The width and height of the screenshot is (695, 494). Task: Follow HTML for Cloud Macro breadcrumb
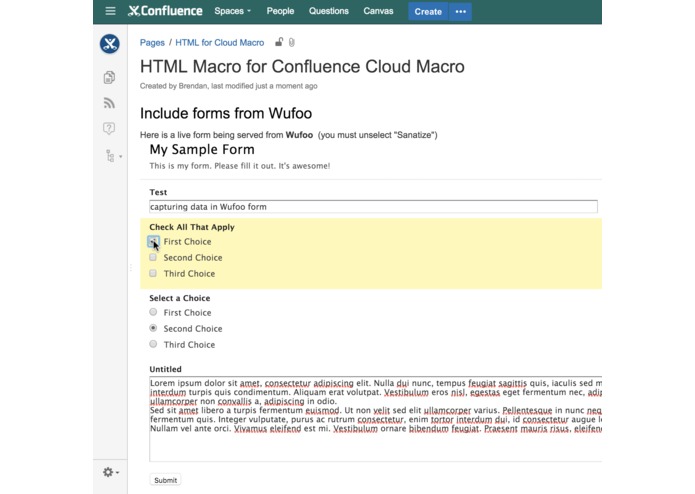click(219, 43)
